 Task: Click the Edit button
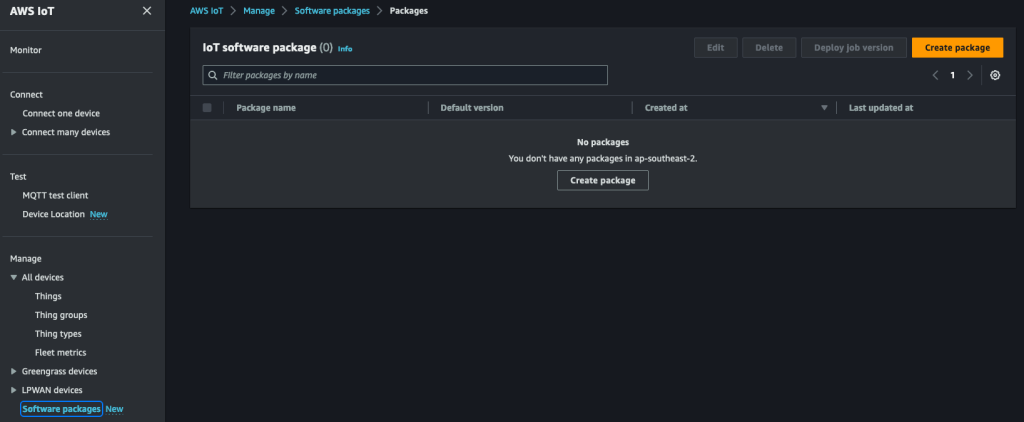pyautogui.click(x=716, y=48)
